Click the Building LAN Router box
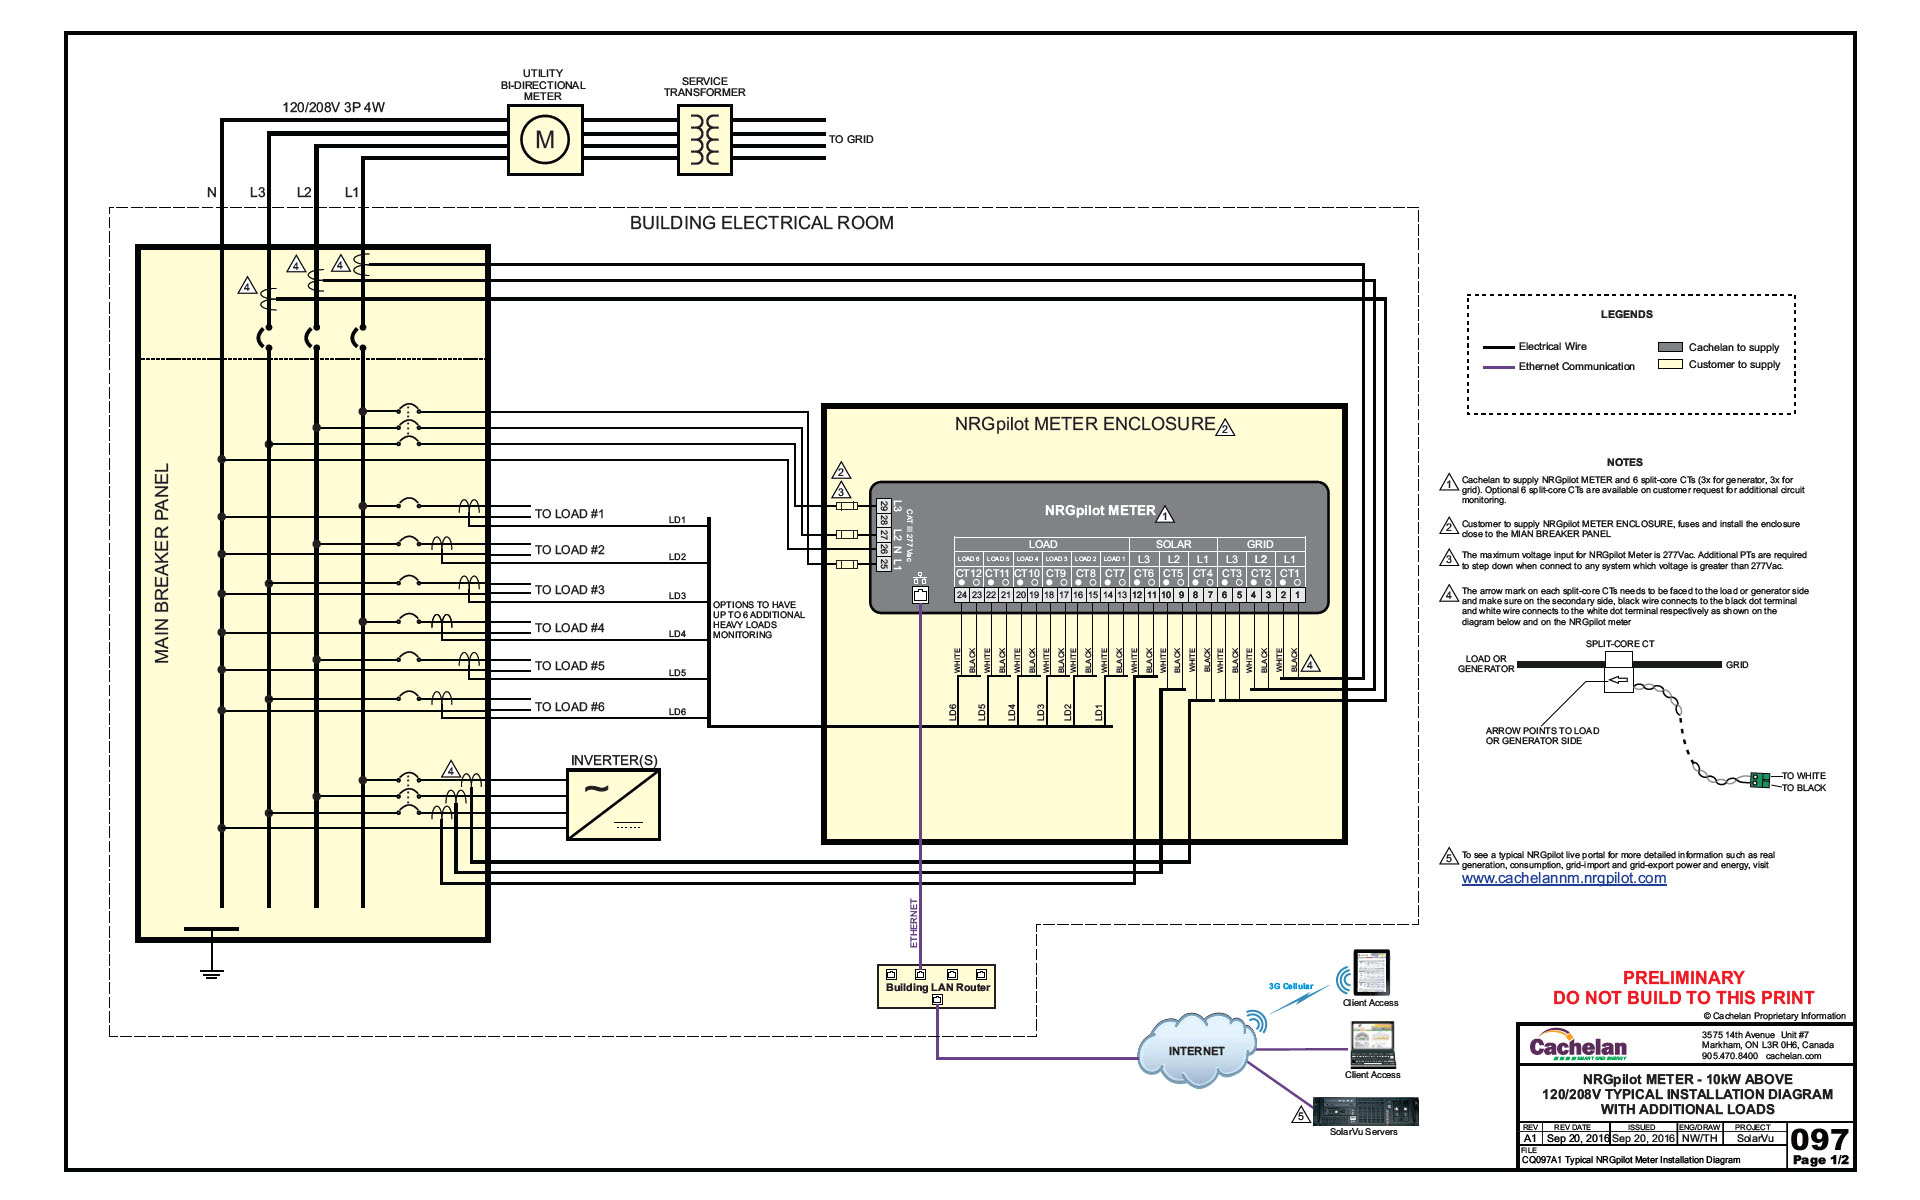Image resolution: width=1920 pixels, height=1200 pixels. tap(937, 987)
